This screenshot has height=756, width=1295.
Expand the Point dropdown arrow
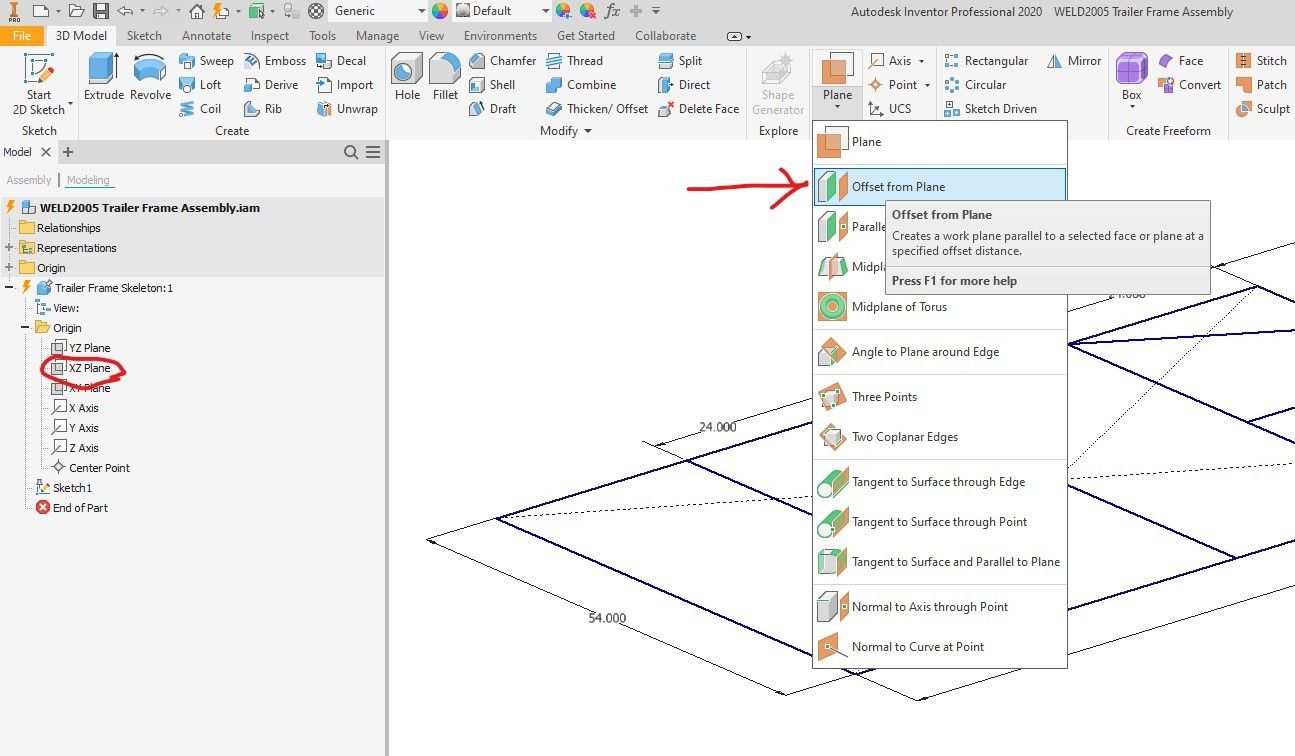tap(927, 85)
